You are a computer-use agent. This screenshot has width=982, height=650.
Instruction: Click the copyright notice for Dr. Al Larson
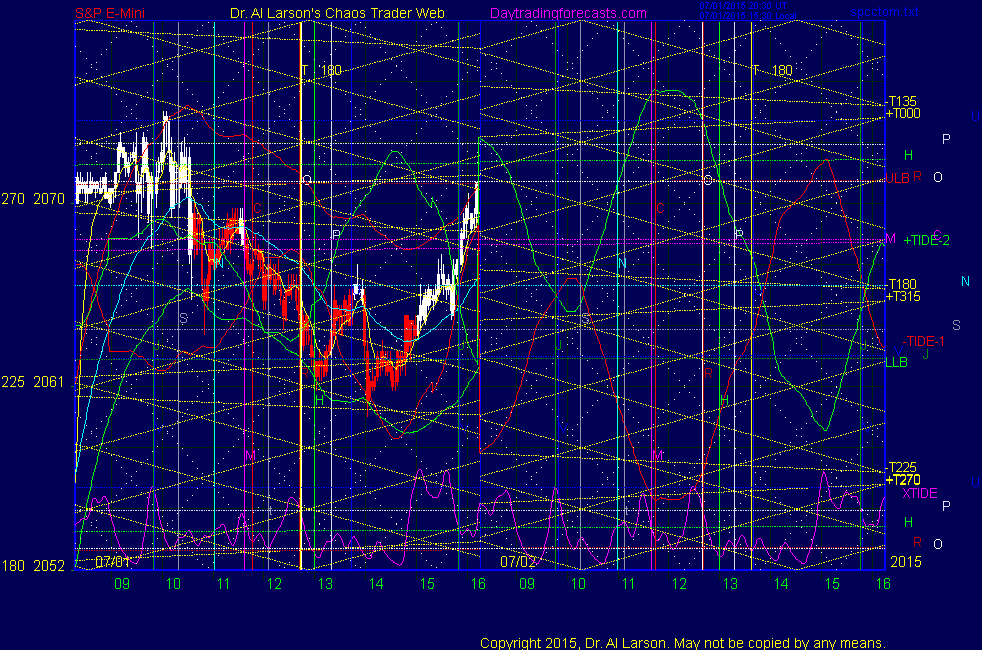point(683,643)
